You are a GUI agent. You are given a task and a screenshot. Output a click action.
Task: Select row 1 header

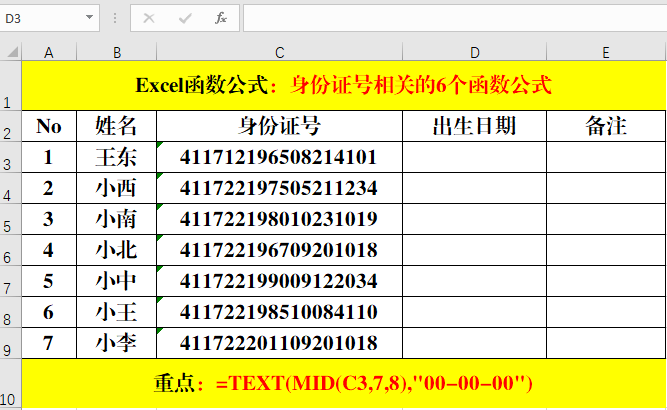pos(10,85)
